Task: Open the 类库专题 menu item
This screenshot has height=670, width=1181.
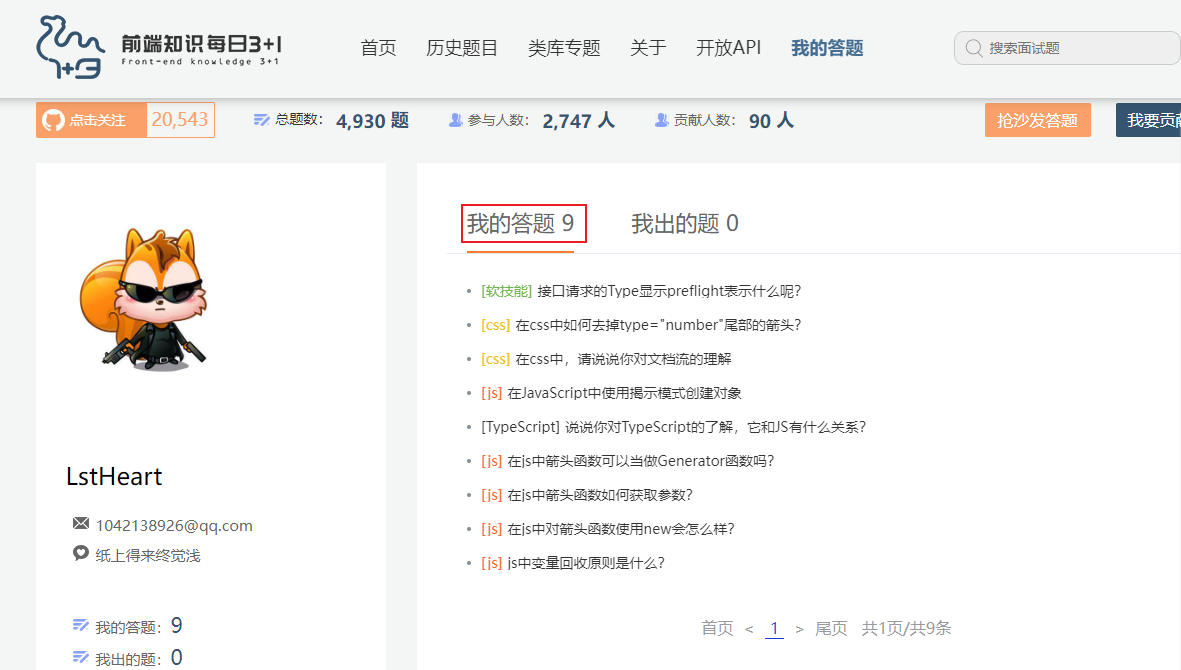Action: (563, 47)
